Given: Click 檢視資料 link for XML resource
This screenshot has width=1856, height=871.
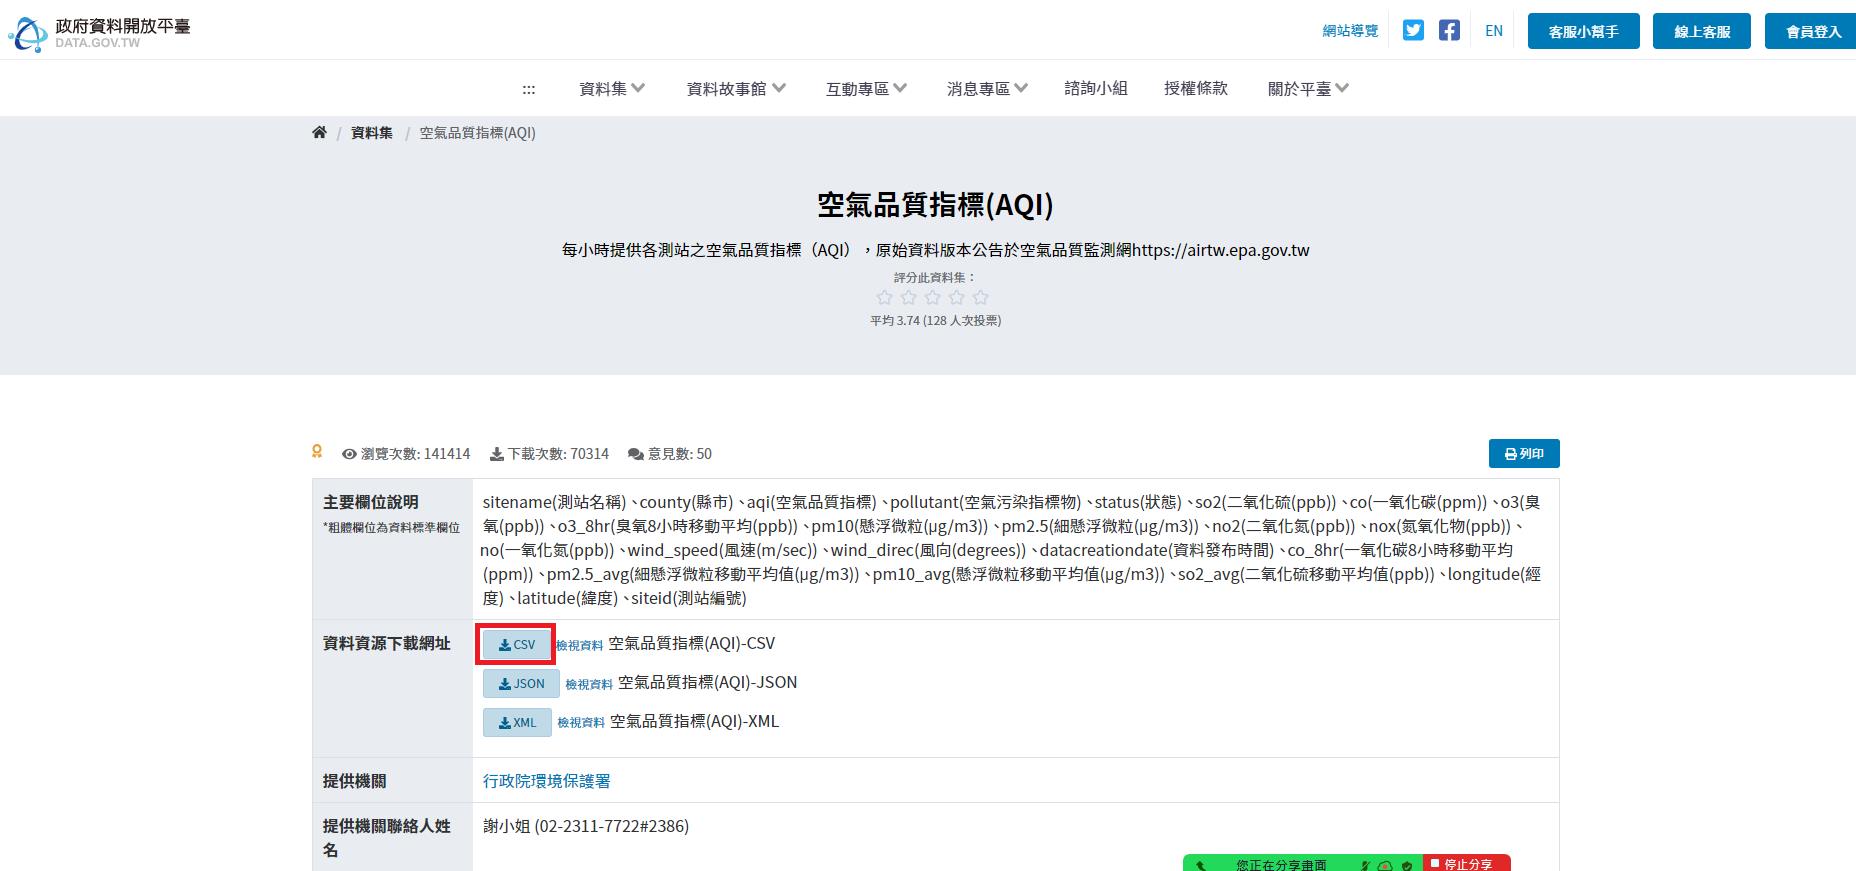Looking at the screenshot, I should click(581, 723).
